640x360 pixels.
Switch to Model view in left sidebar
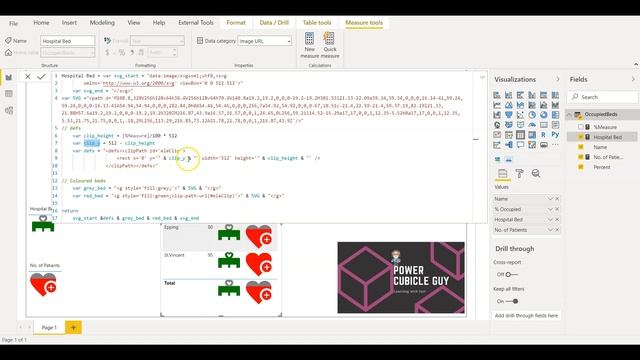pyautogui.click(x=9, y=111)
